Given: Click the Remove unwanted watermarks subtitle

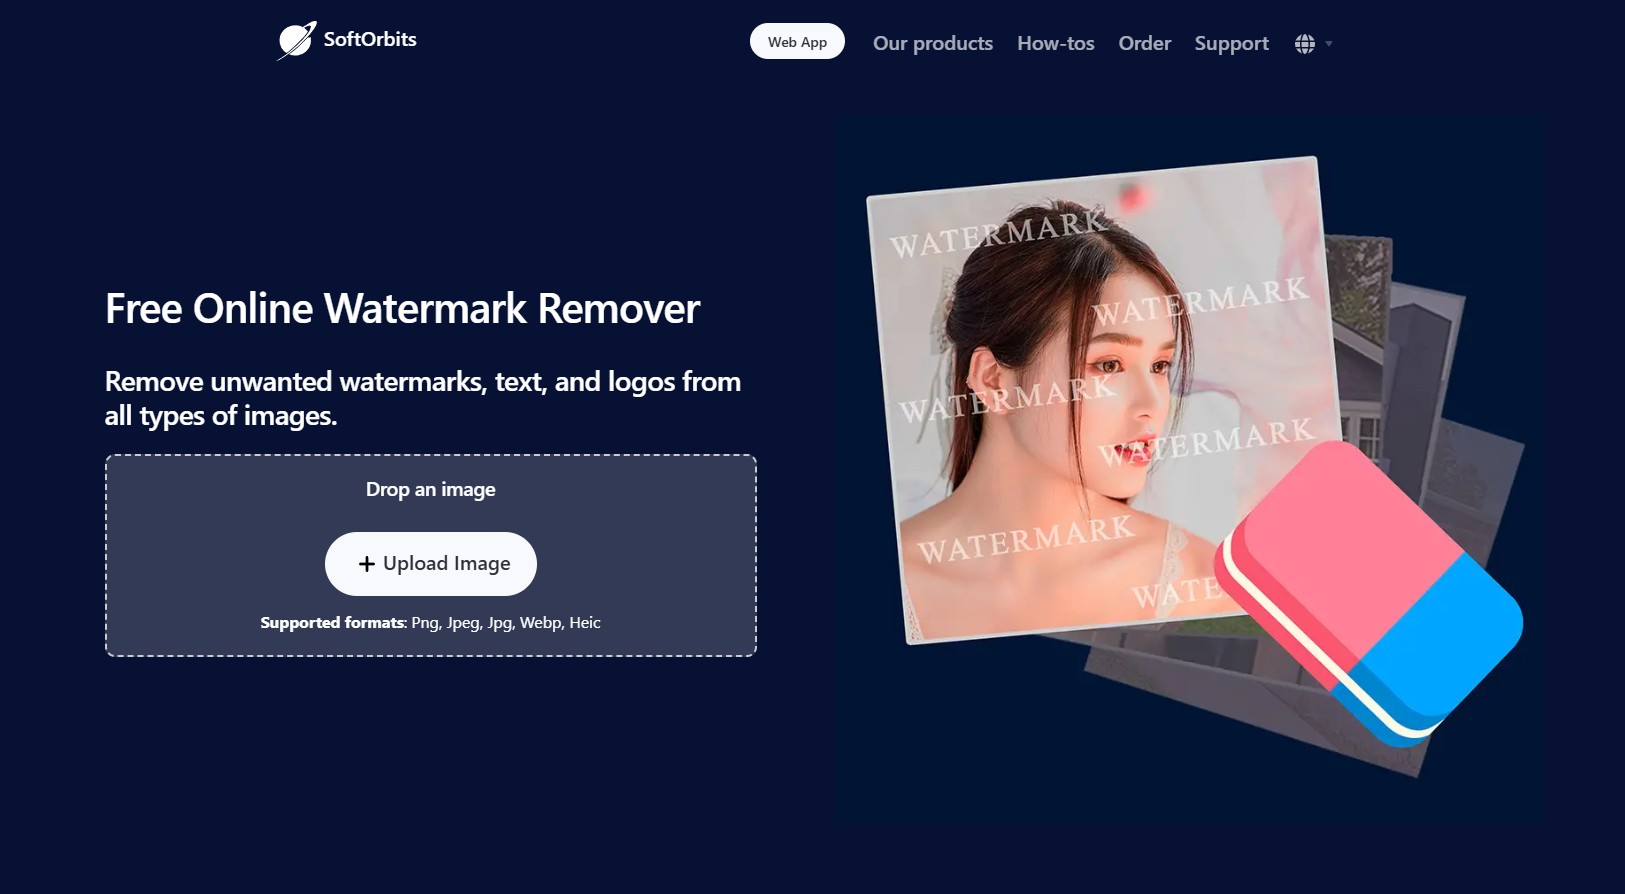Looking at the screenshot, I should tap(423, 398).
